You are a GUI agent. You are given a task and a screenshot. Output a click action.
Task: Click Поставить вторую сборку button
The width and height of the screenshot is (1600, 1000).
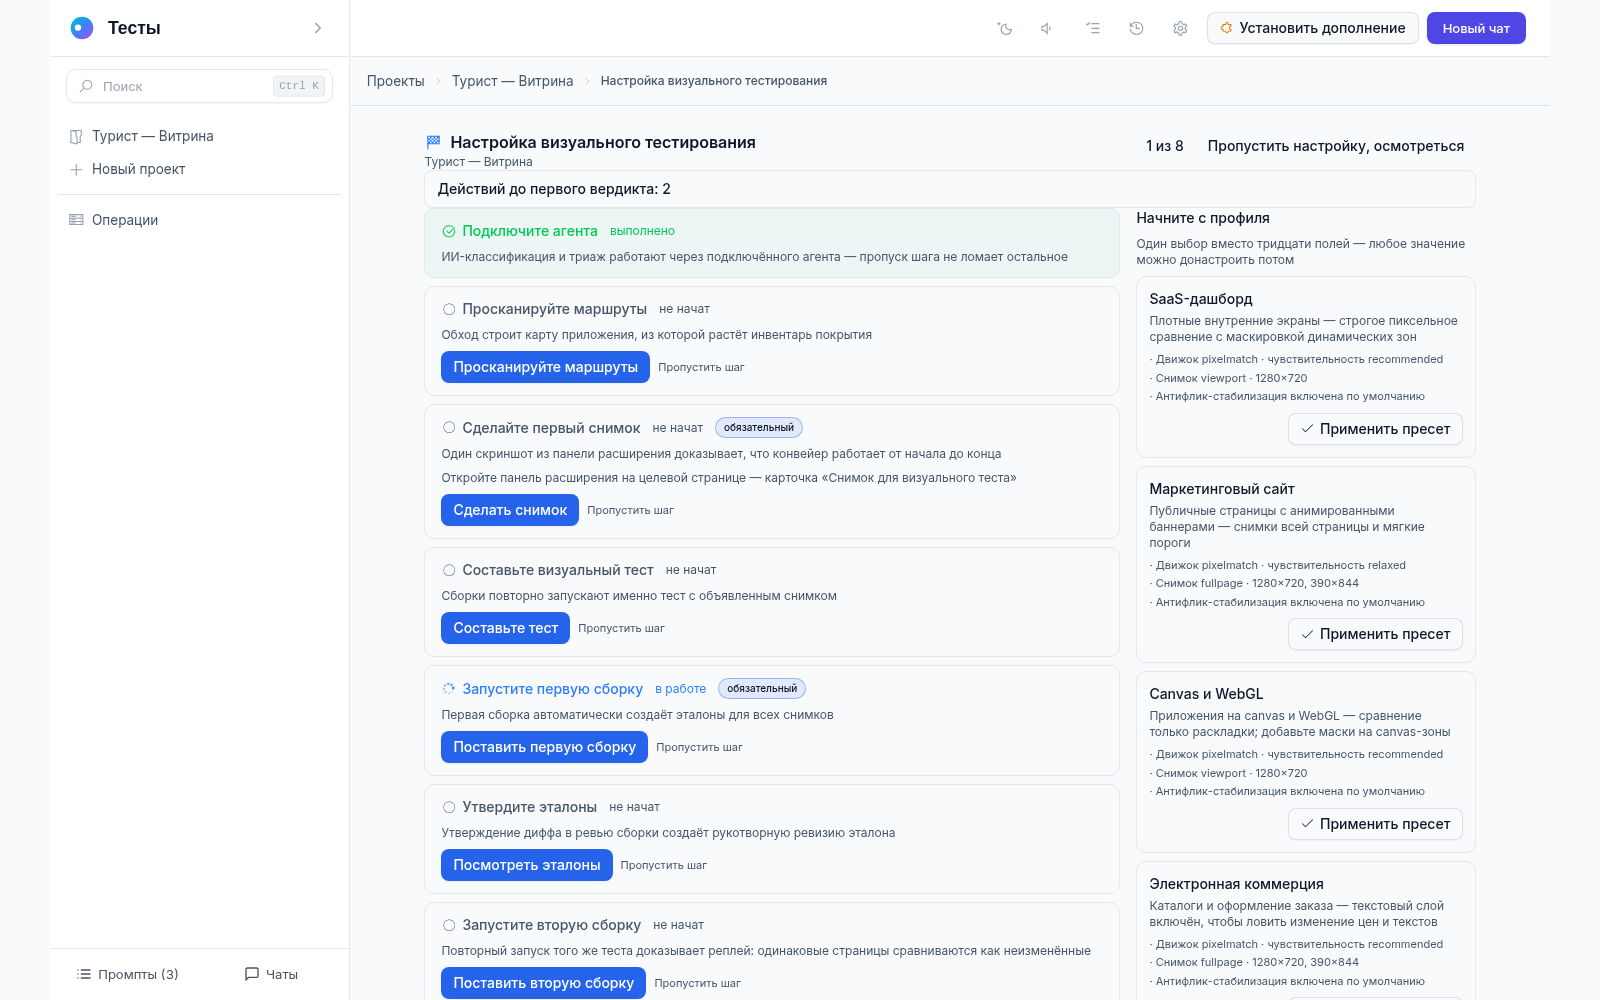[543, 983]
